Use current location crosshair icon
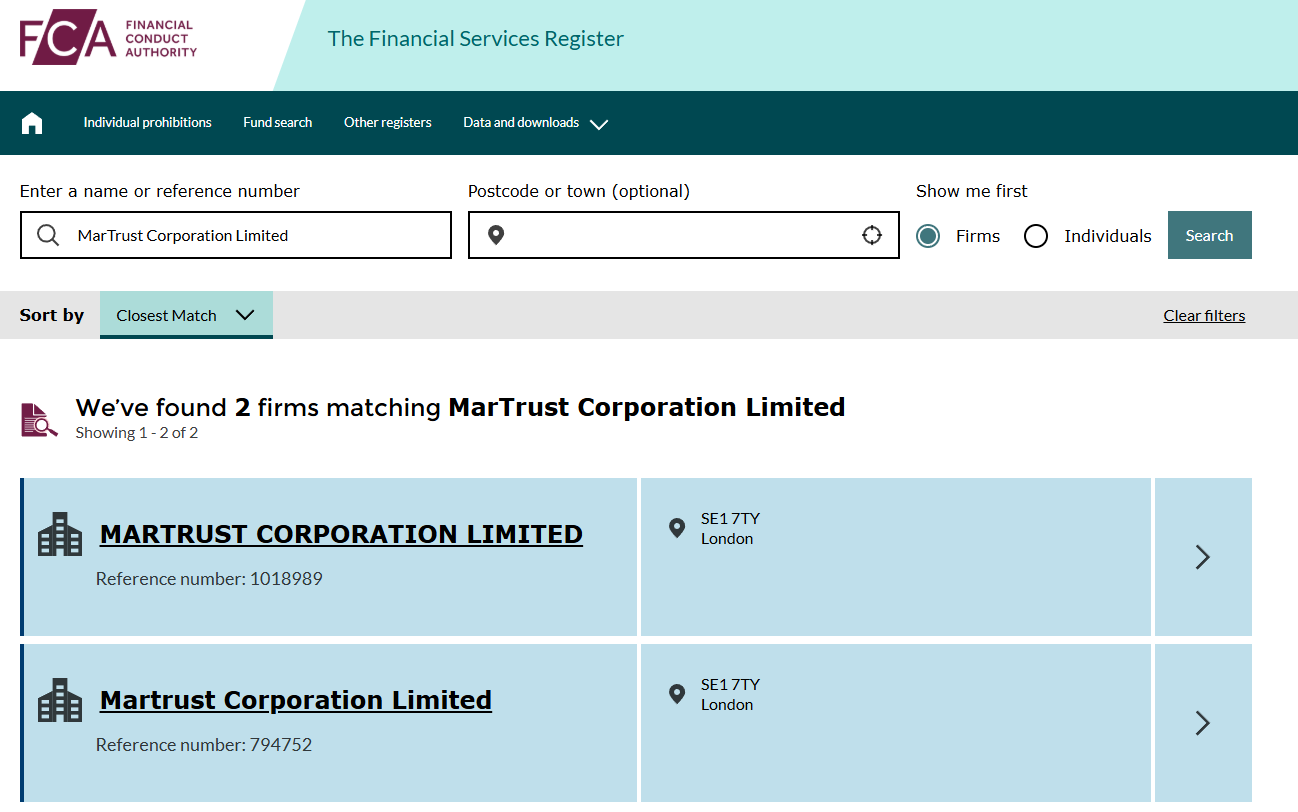This screenshot has width=1298, height=812. [x=872, y=235]
